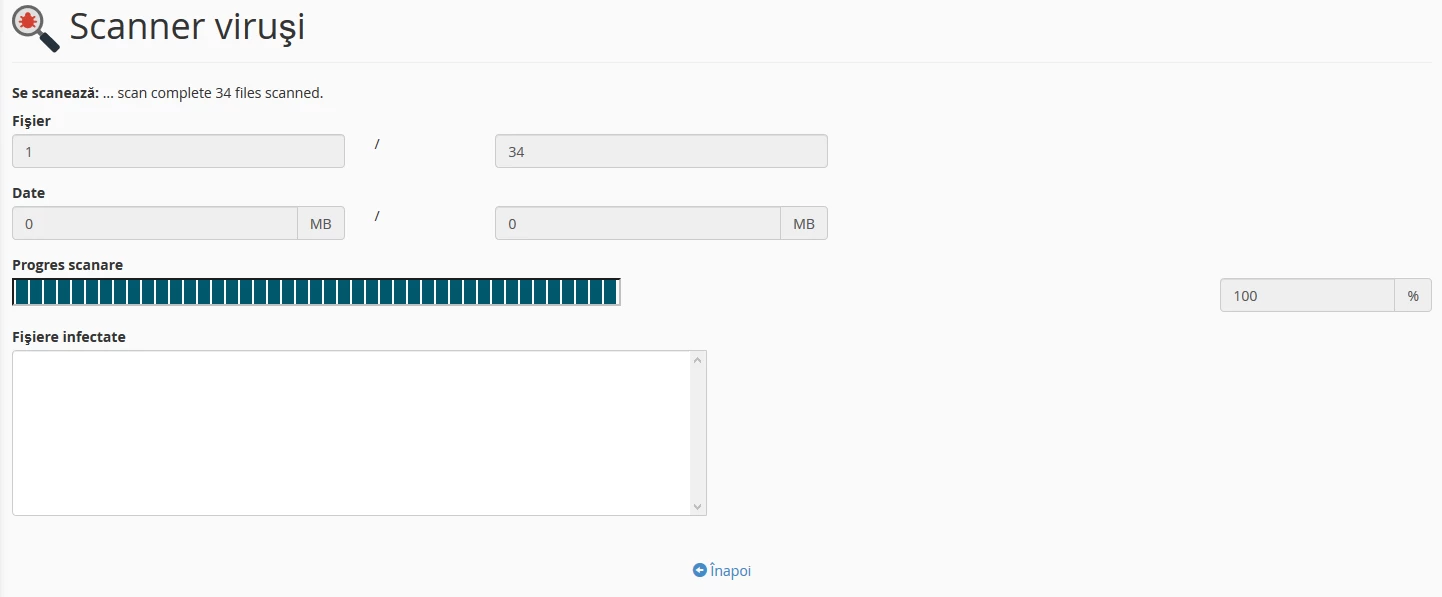Click the scan progress bar
The height and width of the screenshot is (597, 1442).
(316, 292)
